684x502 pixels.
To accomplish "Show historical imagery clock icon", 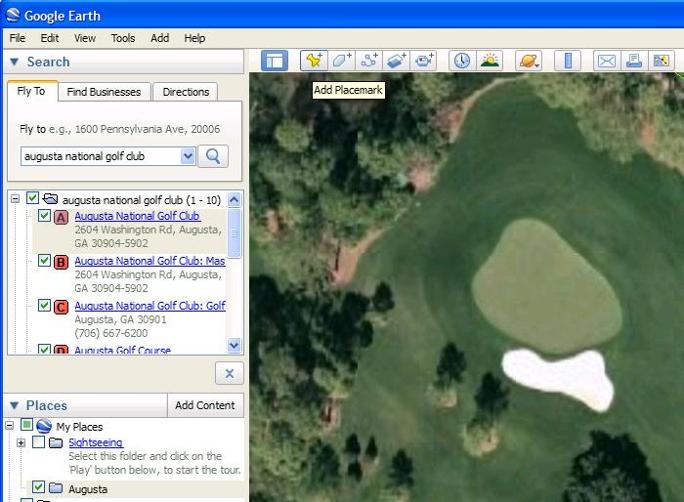I will pyautogui.click(x=462, y=61).
